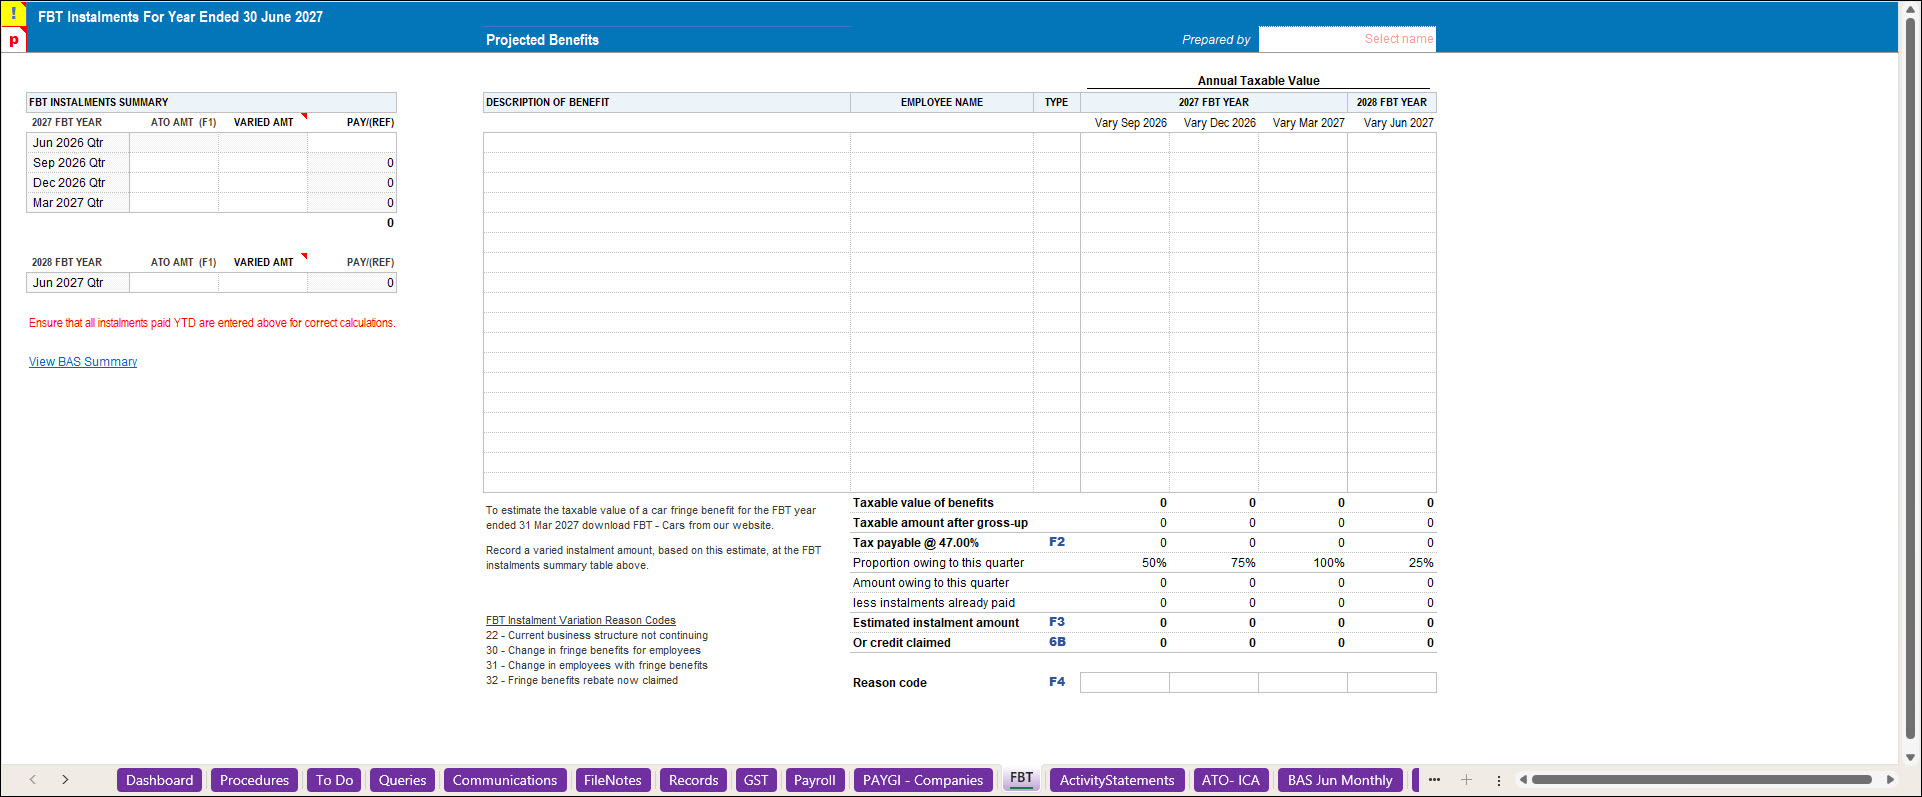
Task: Click the horizontal sheet scrollbar
Action: click(1701, 780)
